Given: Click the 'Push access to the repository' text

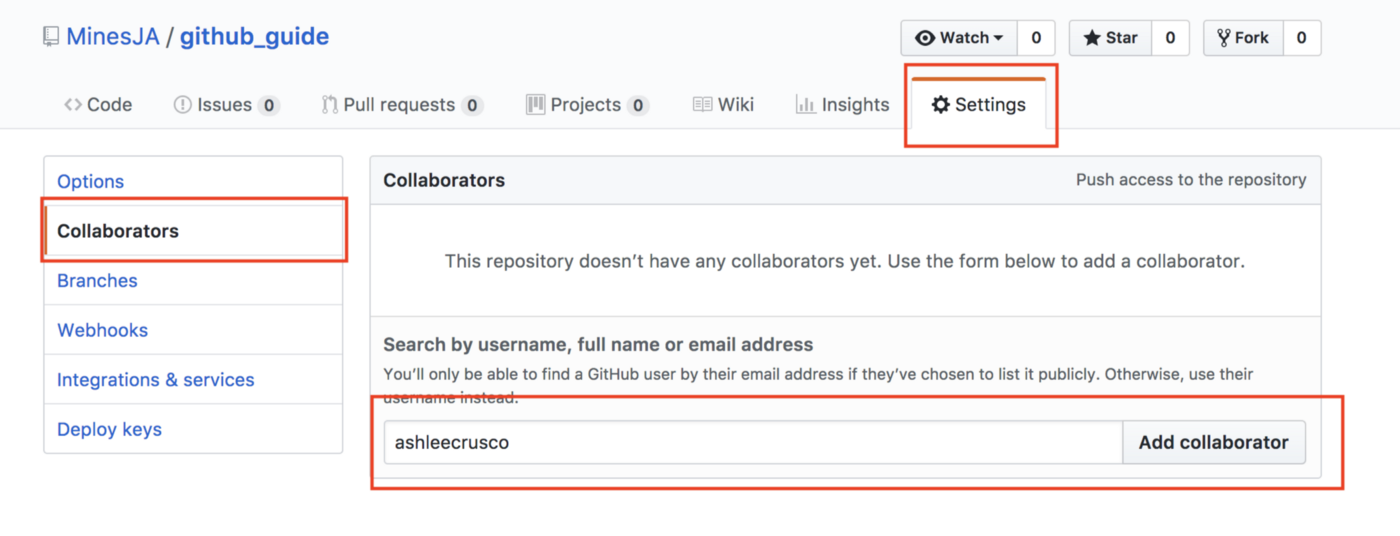Looking at the screenshot, I should click(1191, 180).
